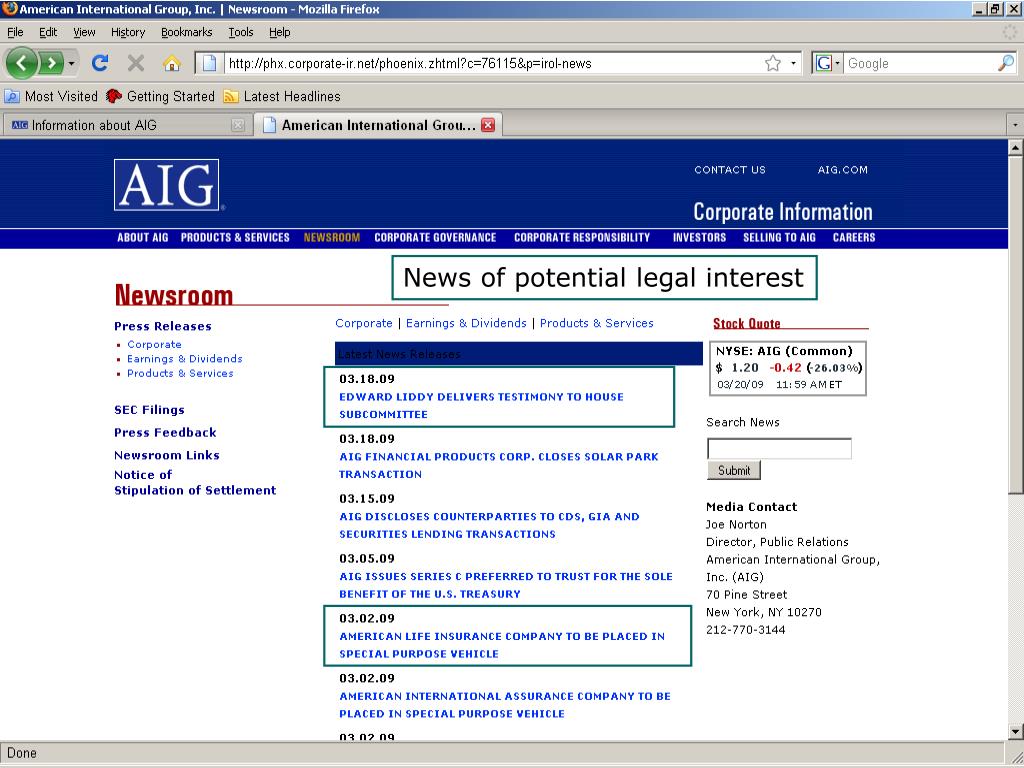Open the History menu
The width and height of the screenshot is (1024, 768).
click(128, 32)
